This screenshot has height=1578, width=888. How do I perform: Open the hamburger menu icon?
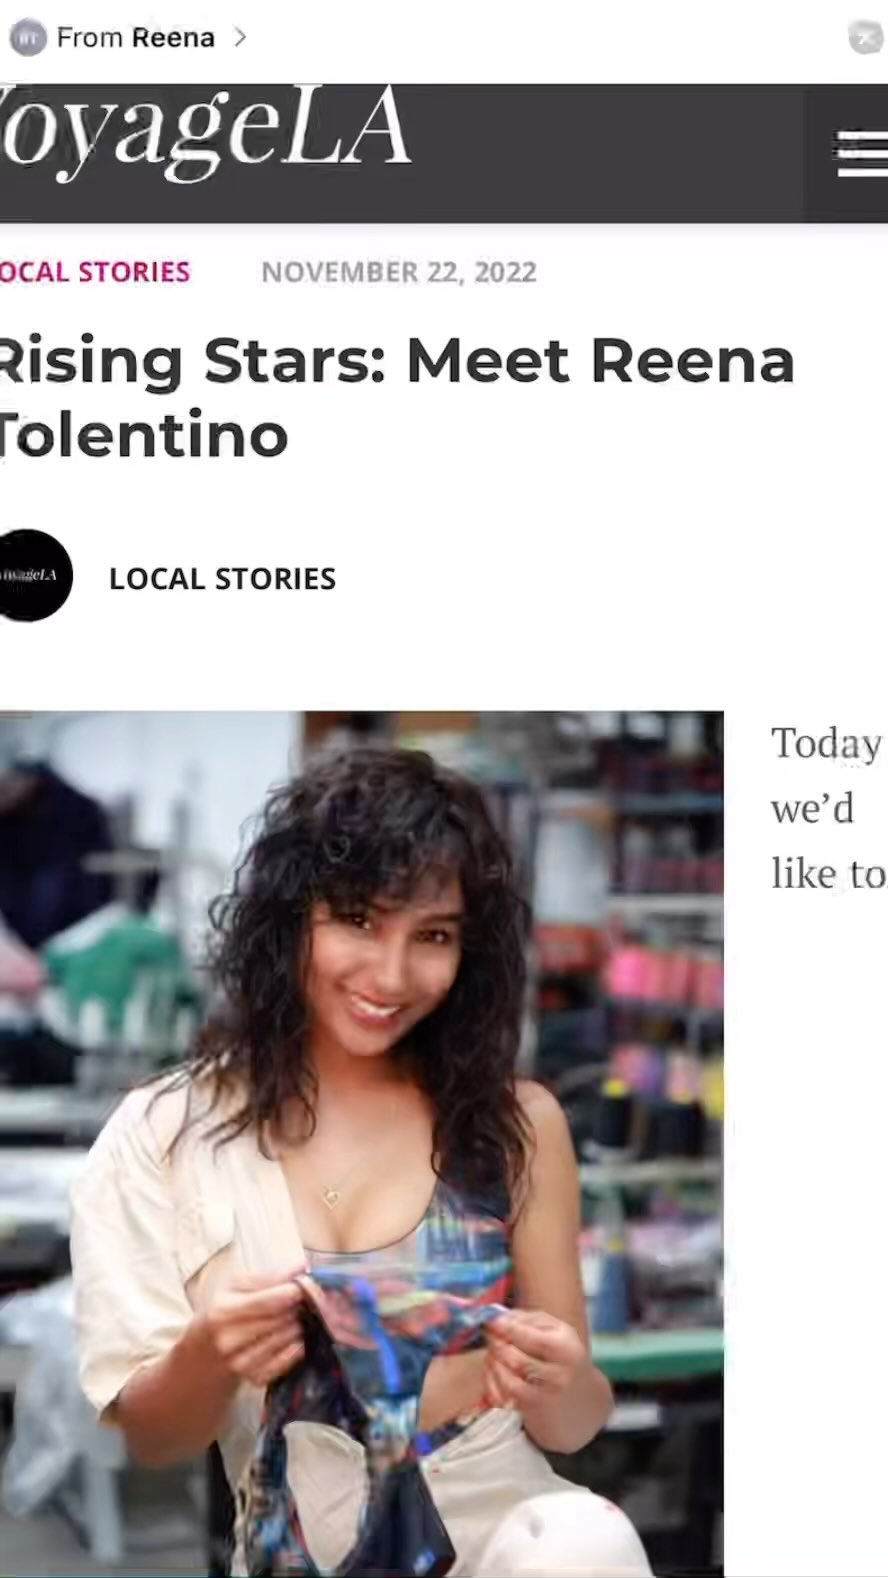tap(862, 154)
